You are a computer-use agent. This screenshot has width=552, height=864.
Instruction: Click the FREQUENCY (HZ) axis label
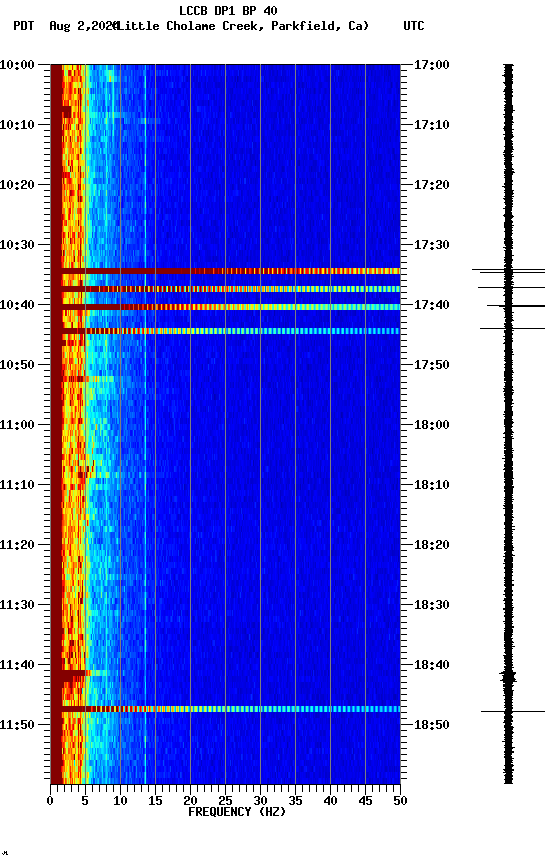237,813
